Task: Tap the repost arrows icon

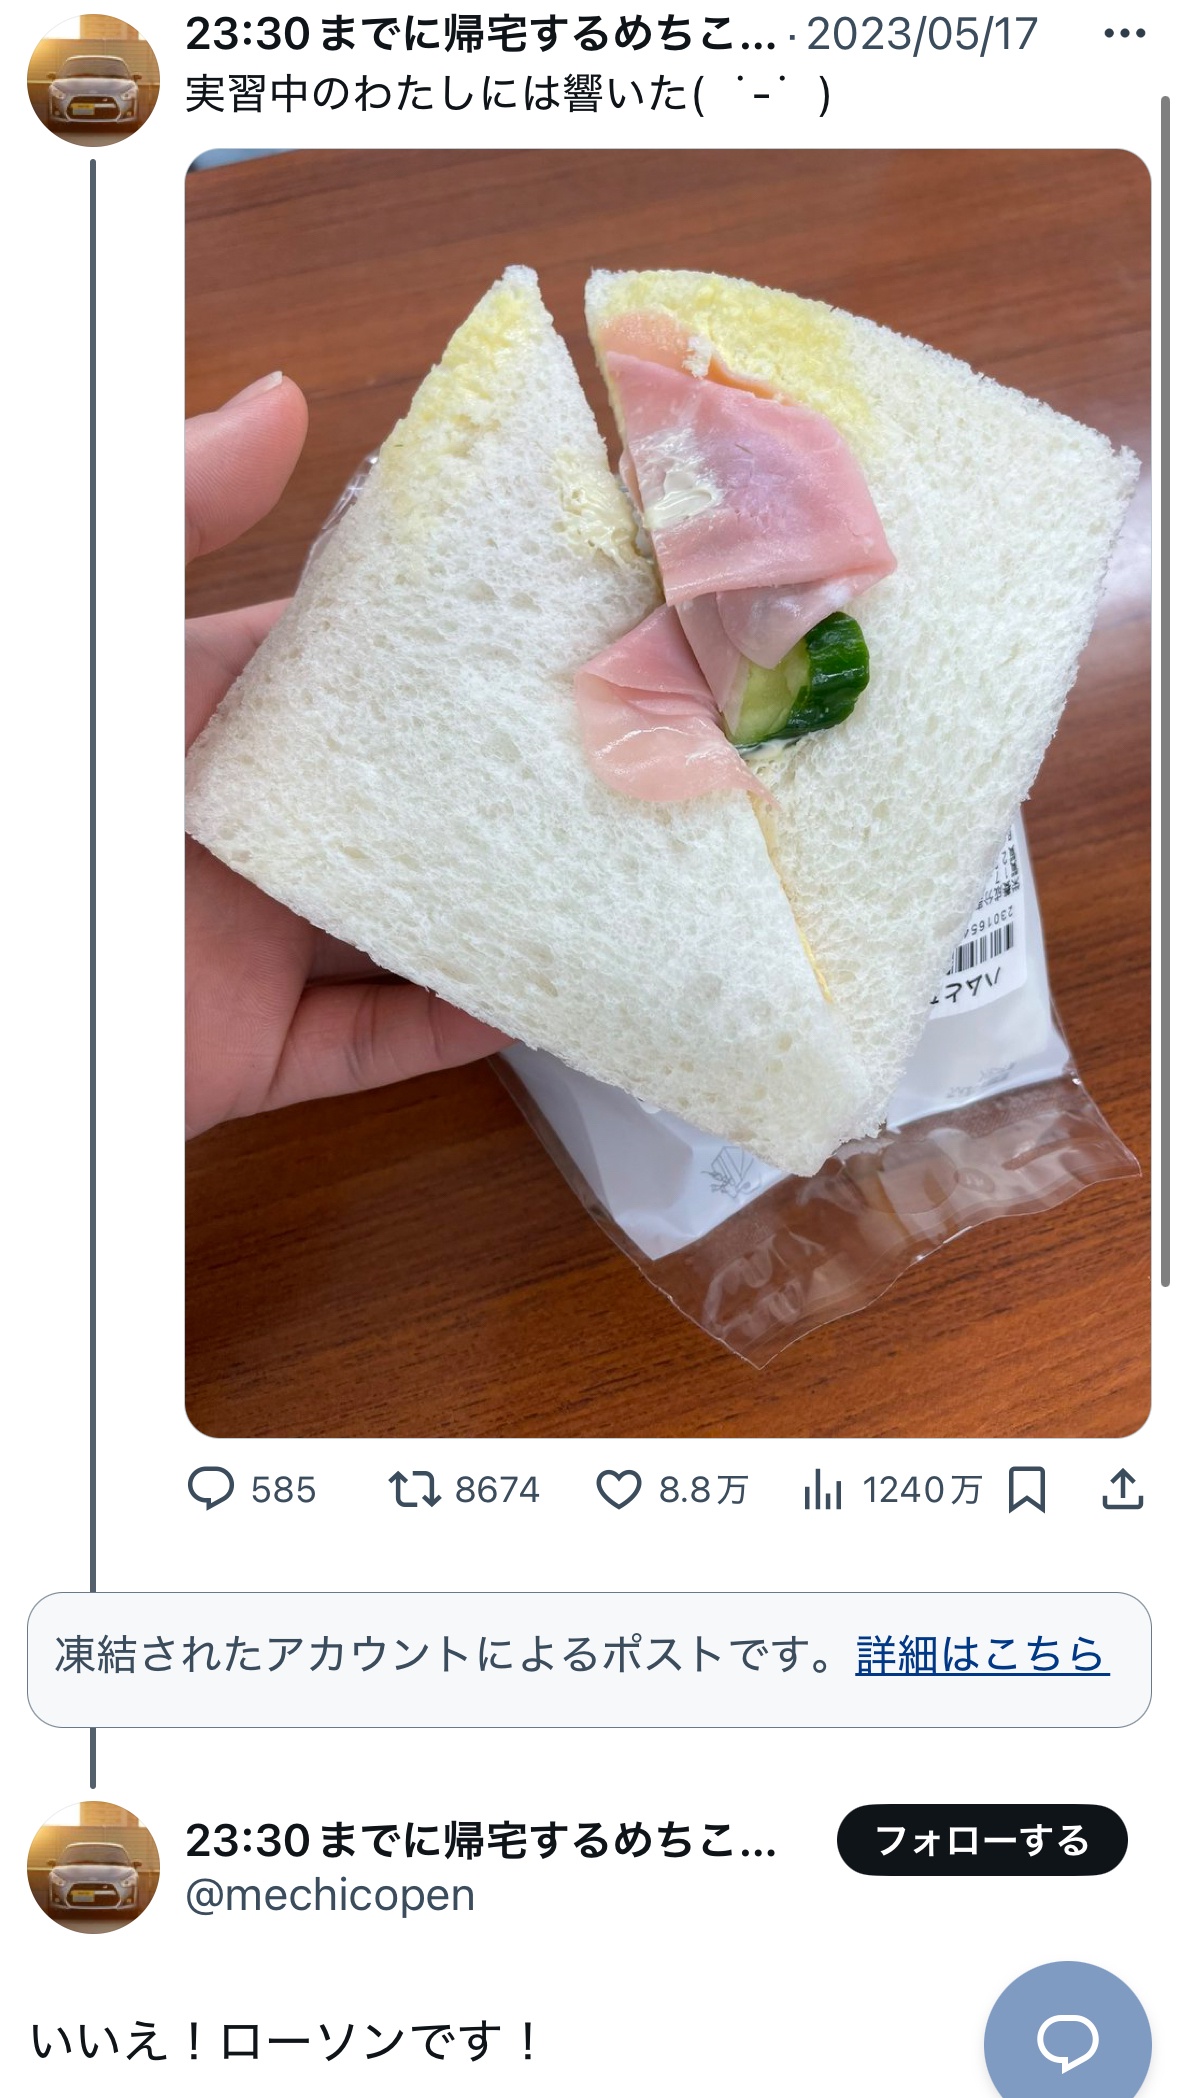Action: (414, 1489)
